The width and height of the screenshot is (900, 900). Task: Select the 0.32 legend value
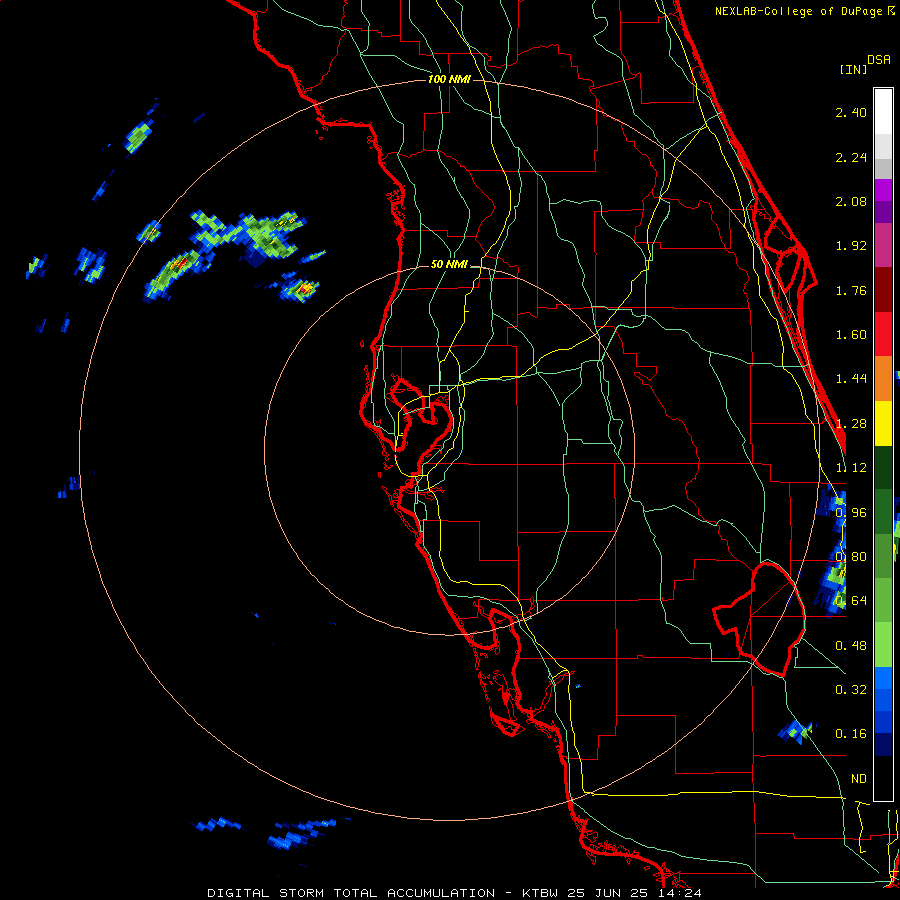coord(851,689)
